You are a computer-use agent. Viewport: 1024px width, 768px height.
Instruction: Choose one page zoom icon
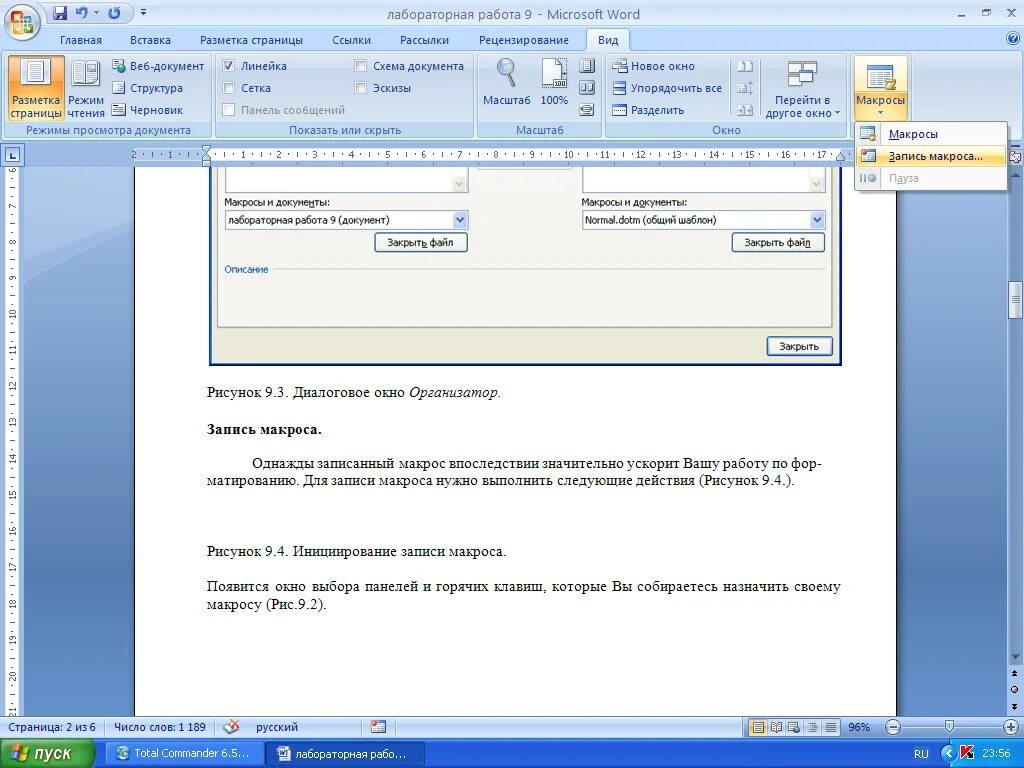[587, 66]
